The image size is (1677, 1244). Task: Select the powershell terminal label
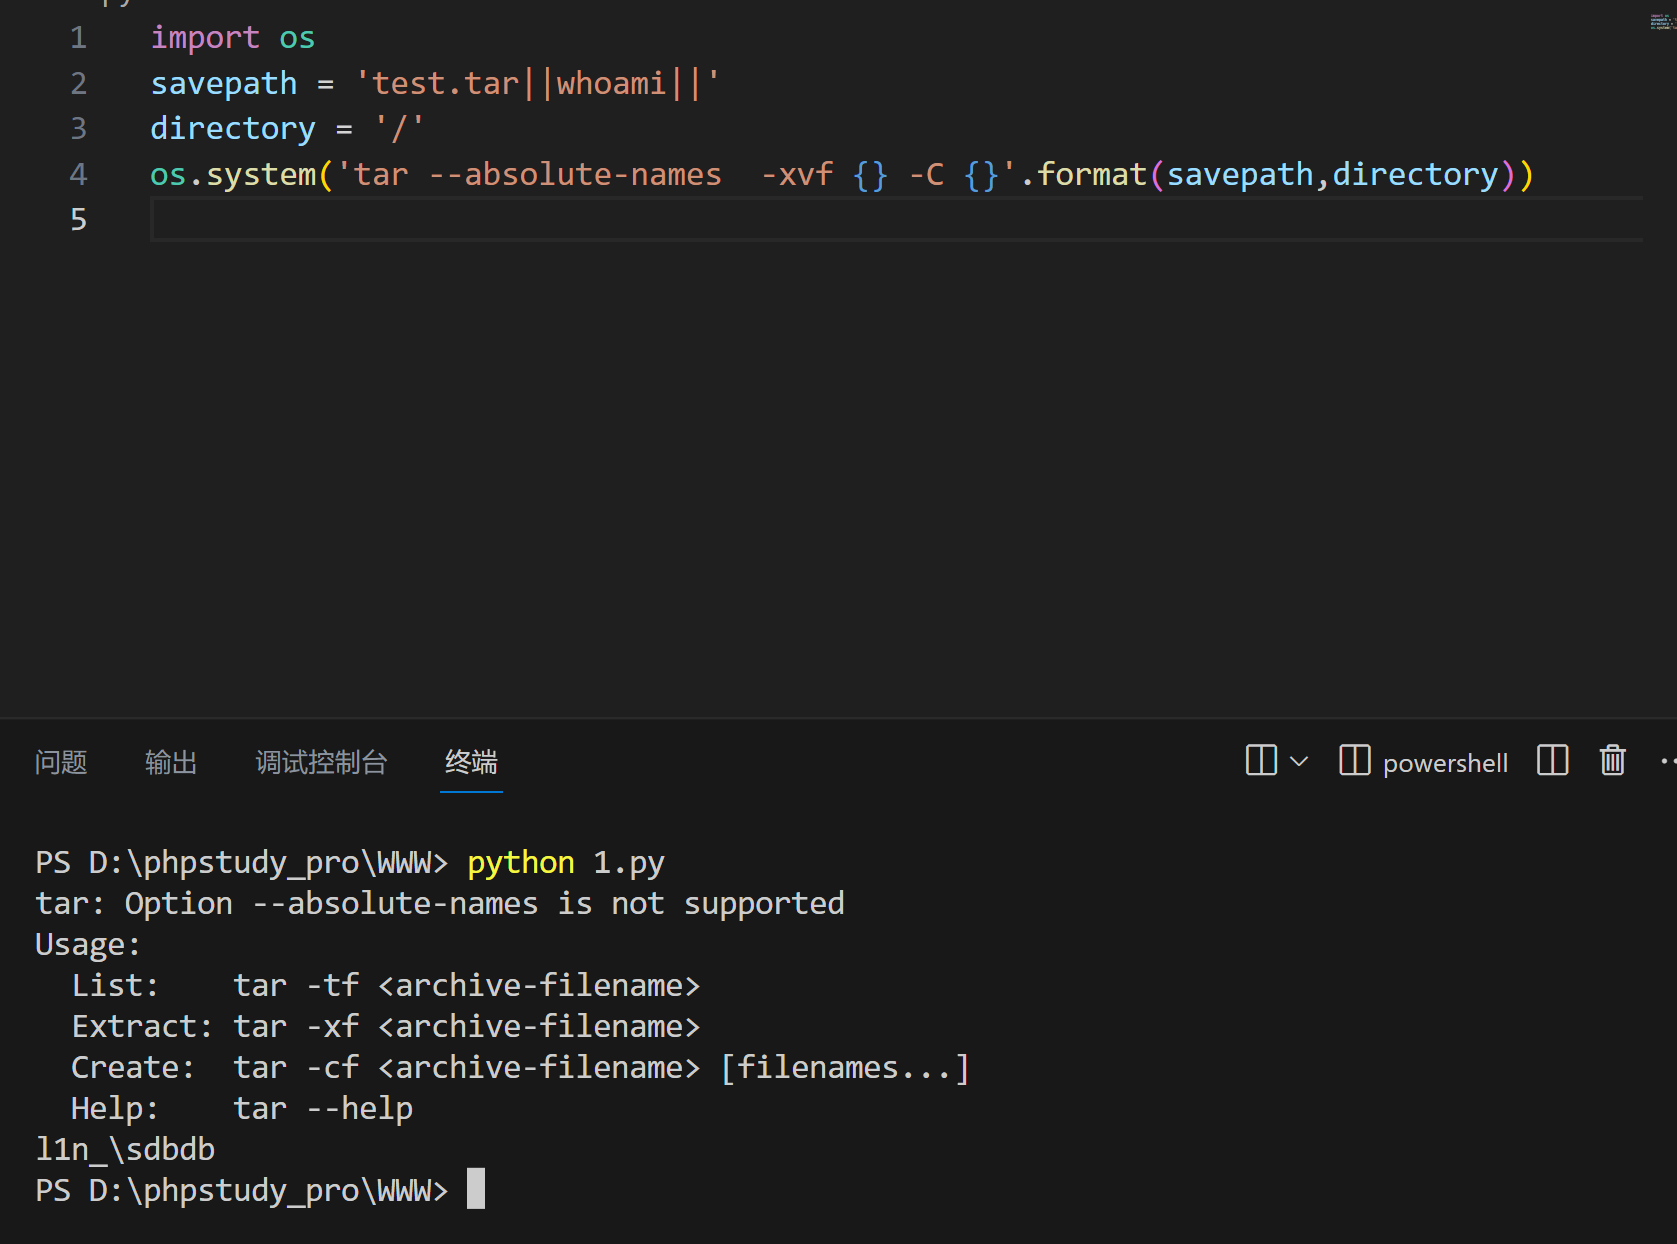pos(1444,763)
